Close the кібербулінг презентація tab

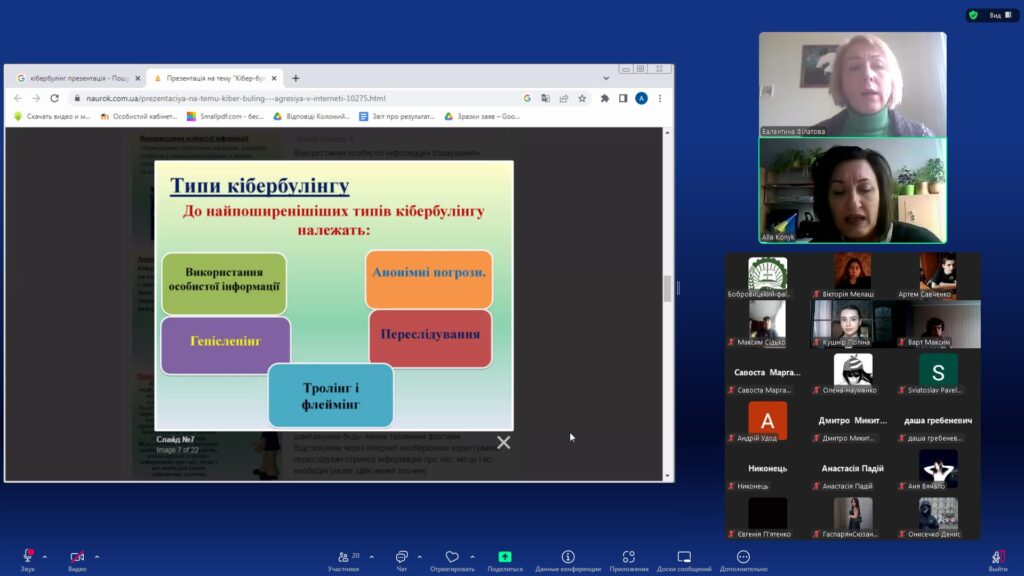click(137, 78)
